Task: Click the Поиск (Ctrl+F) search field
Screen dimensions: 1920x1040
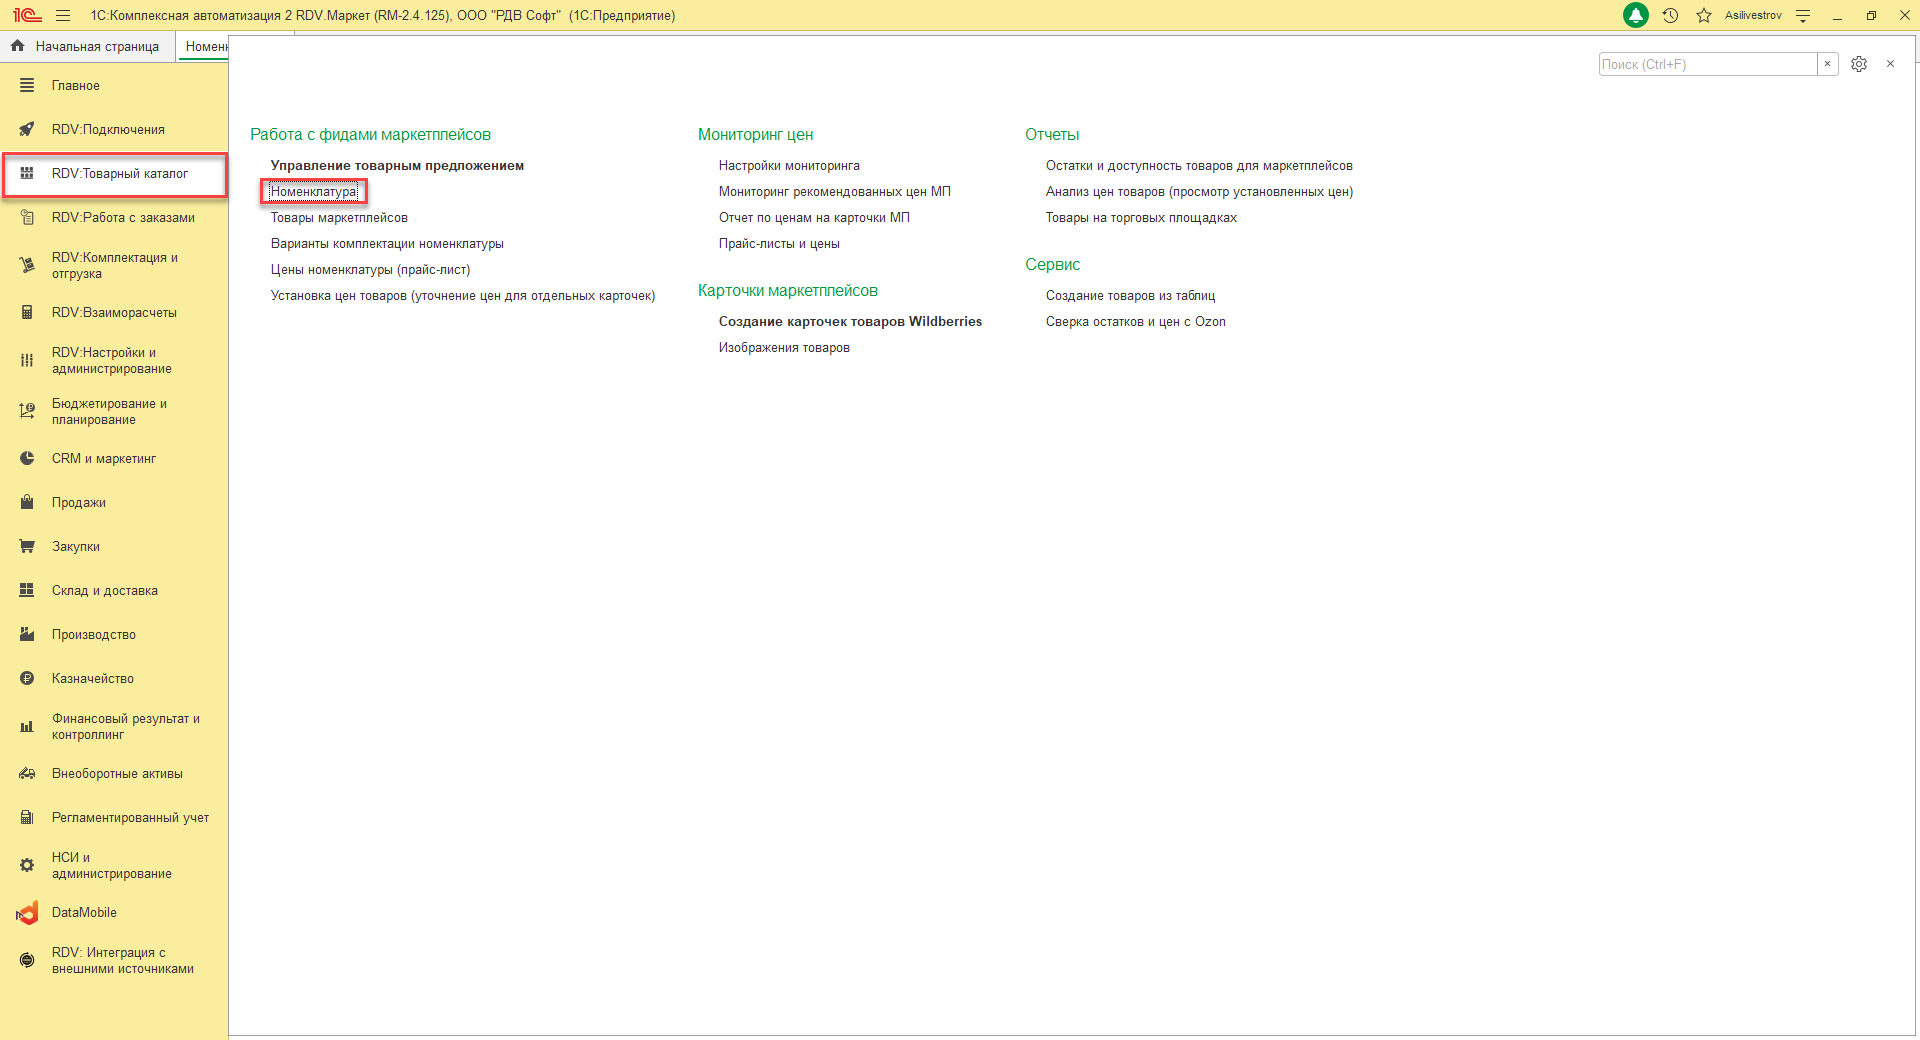Action: 1708,64
